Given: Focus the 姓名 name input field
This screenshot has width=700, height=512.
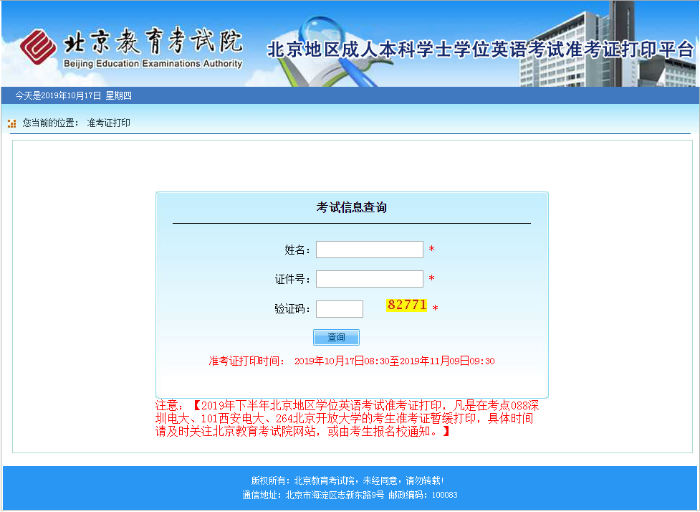Looking at the screenshot, I should tap(369, 250).
